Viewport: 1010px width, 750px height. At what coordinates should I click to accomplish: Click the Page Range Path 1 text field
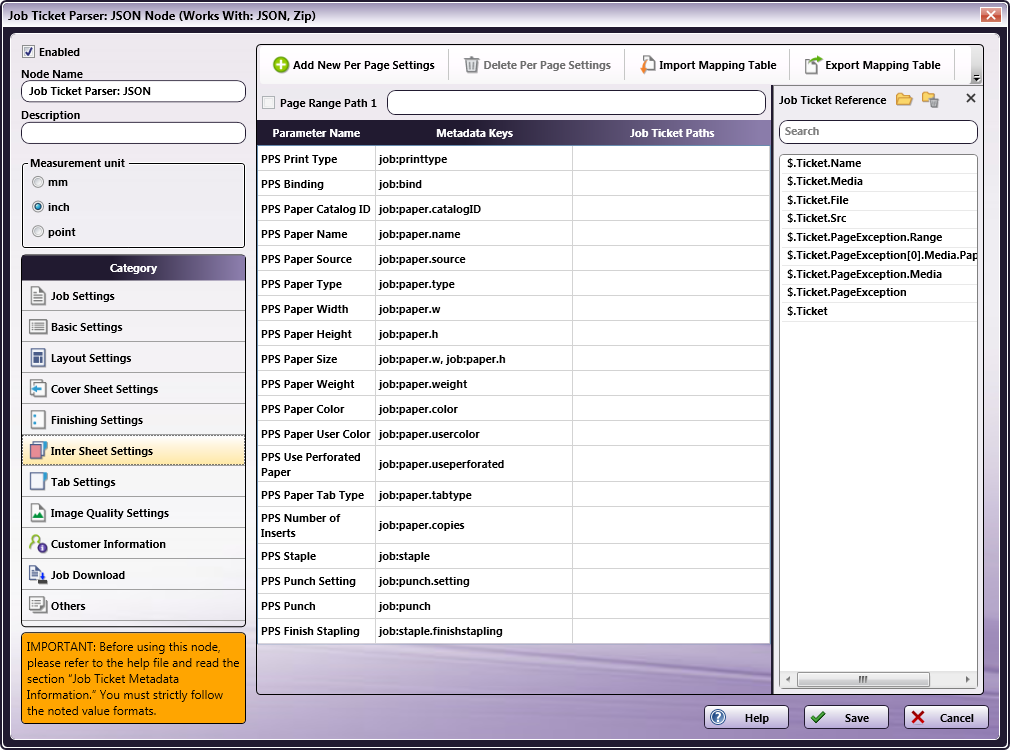(x=576, y=102)
